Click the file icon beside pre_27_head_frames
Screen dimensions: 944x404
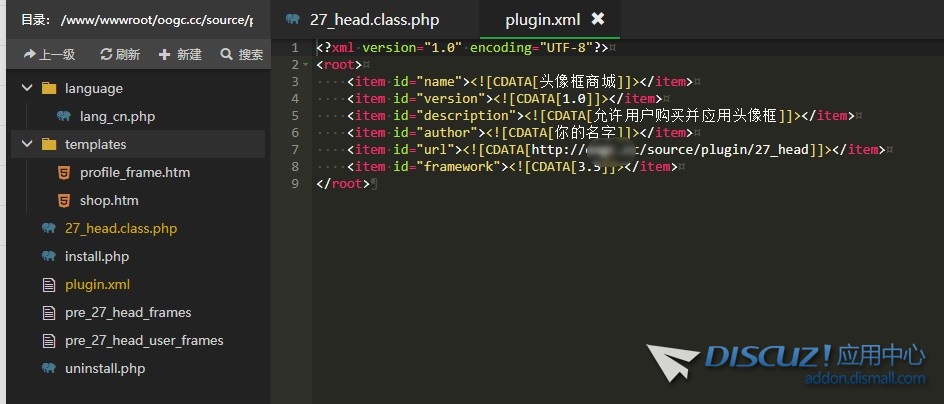(x=49, y=312)
